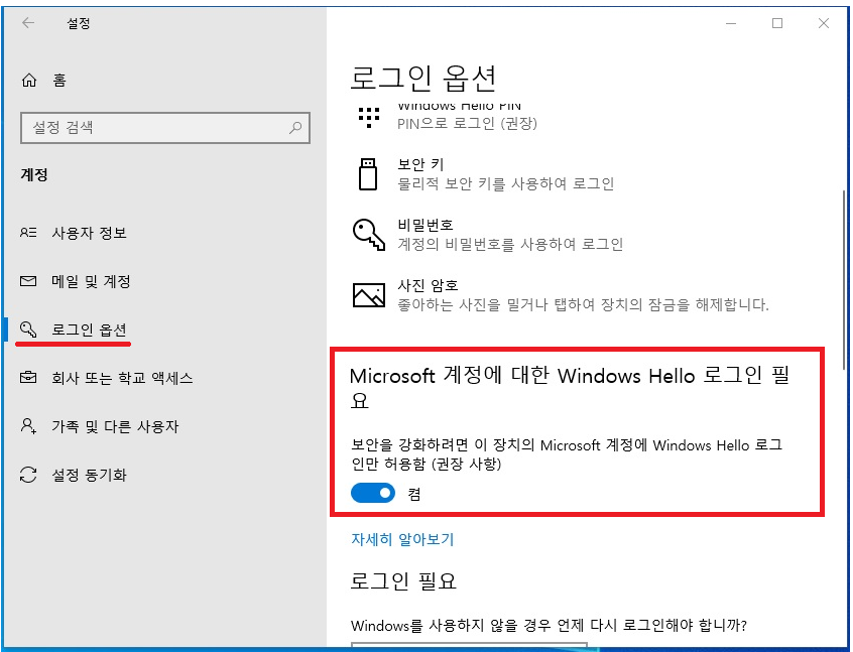The width and height of the screenshot is (853, 652).
Task: Maximize the Settings window
Action: pos(777,23)
